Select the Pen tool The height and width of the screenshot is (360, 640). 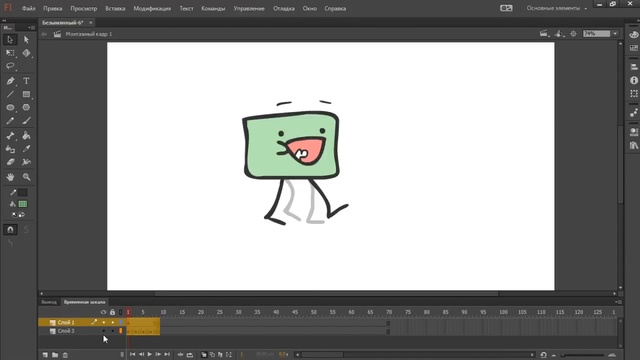(10, 81)
